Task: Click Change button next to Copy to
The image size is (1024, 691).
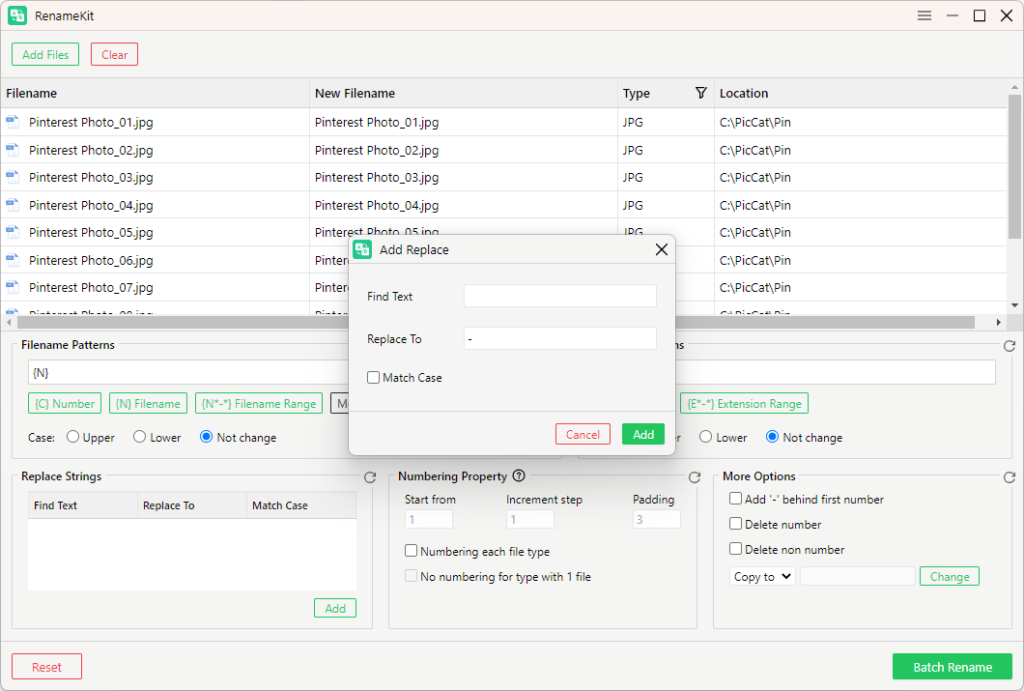Action: 949,576
